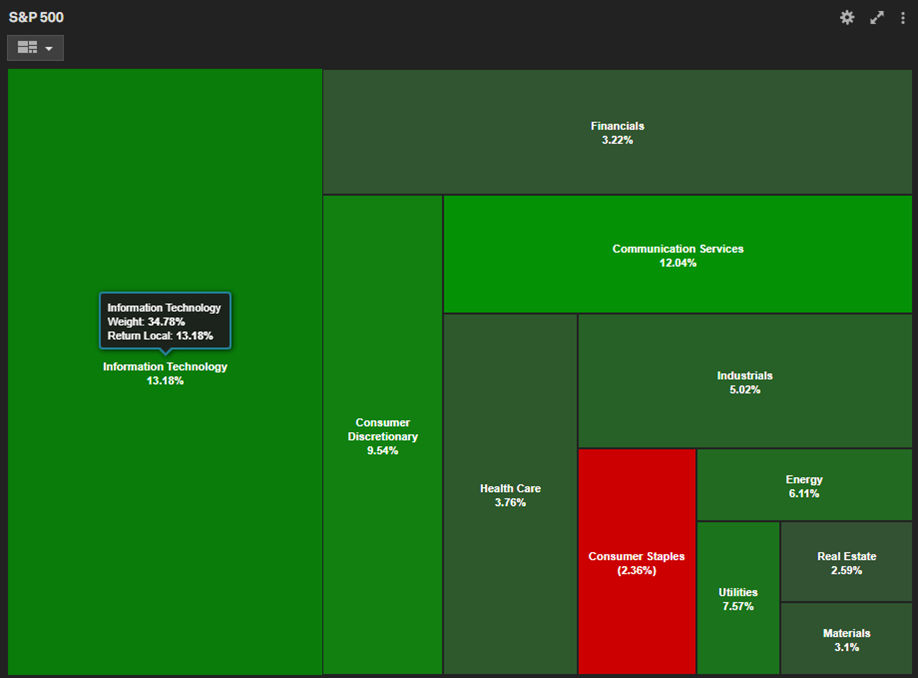Click the Information Technology tooltip heading

tap(164, 308)
